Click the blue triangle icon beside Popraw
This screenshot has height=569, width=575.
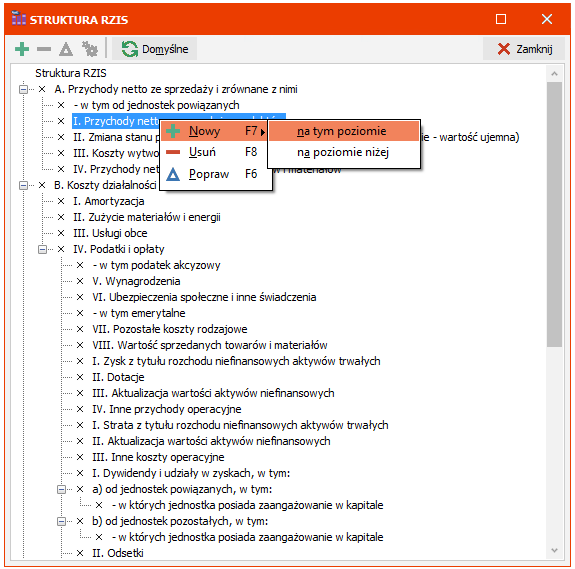tap(173, 174)
